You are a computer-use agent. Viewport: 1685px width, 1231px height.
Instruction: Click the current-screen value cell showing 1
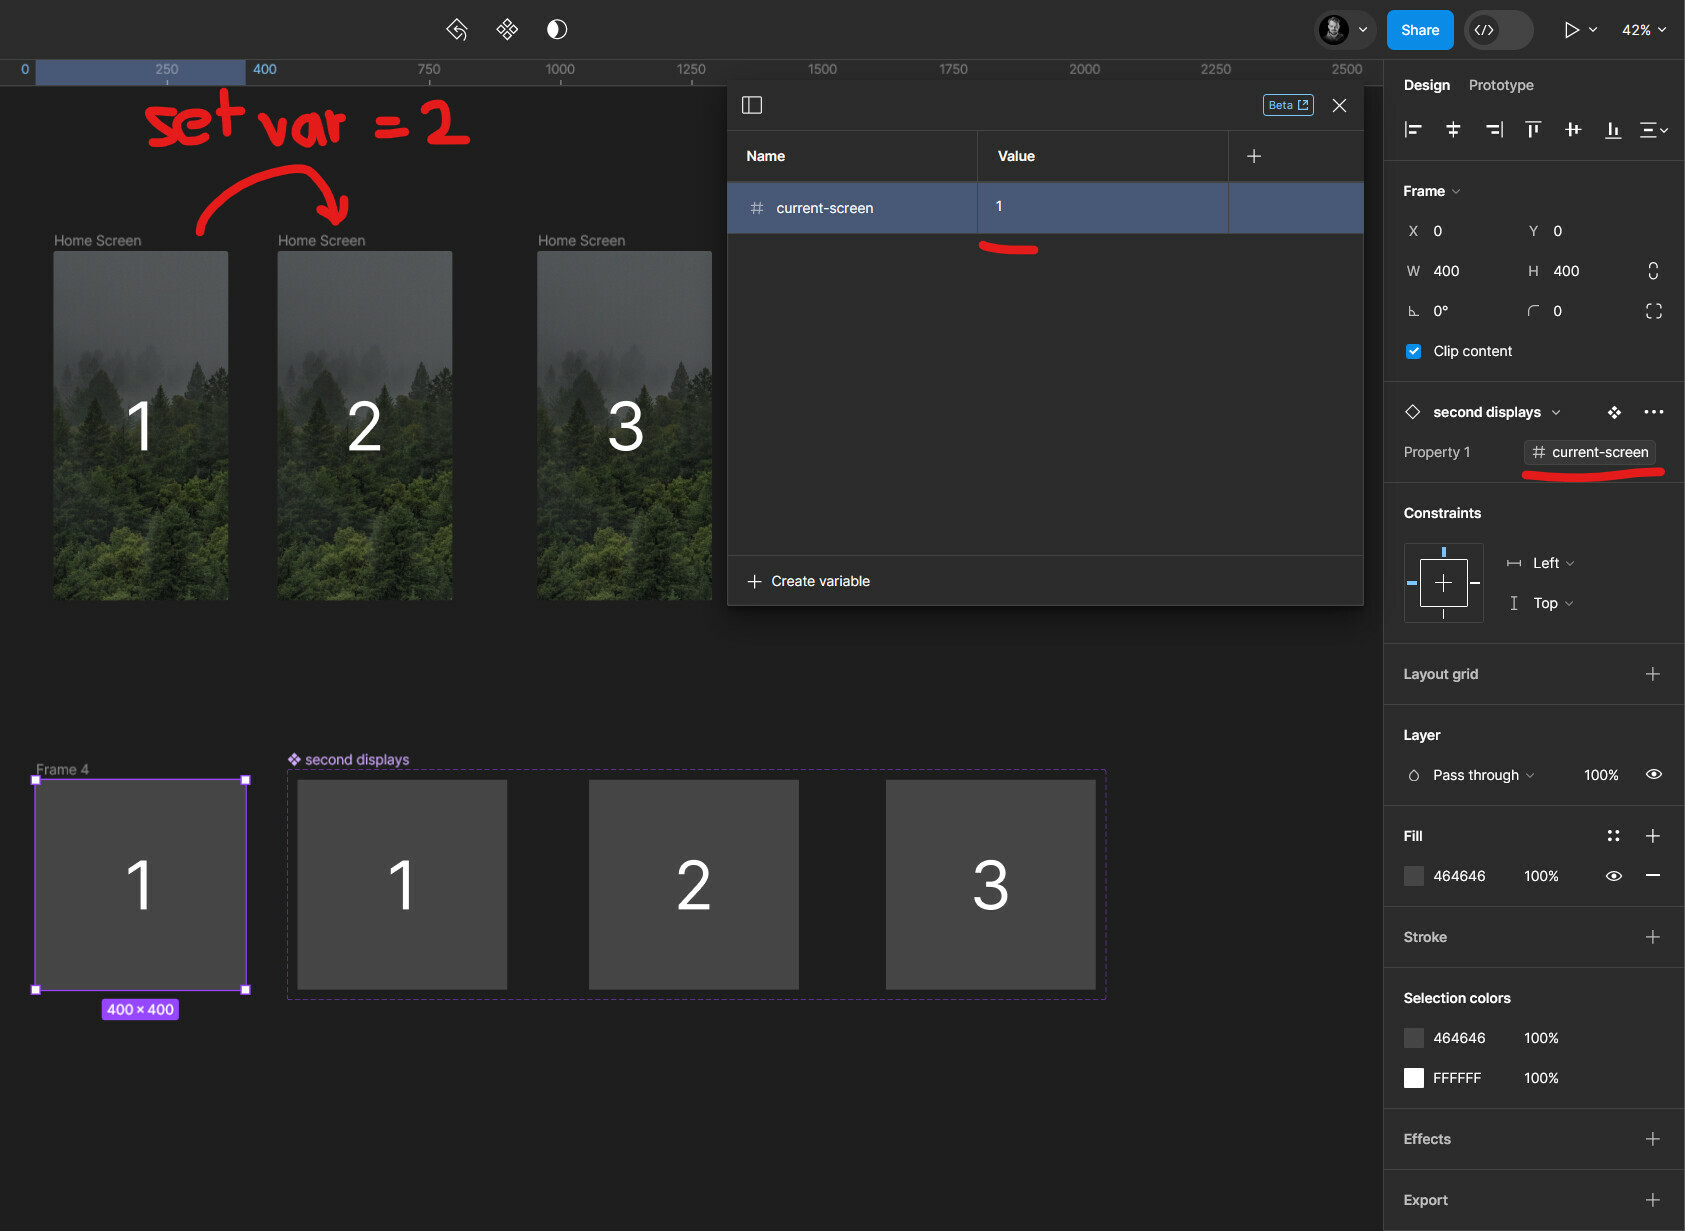pyautogui.click(x=1103, y=208)
